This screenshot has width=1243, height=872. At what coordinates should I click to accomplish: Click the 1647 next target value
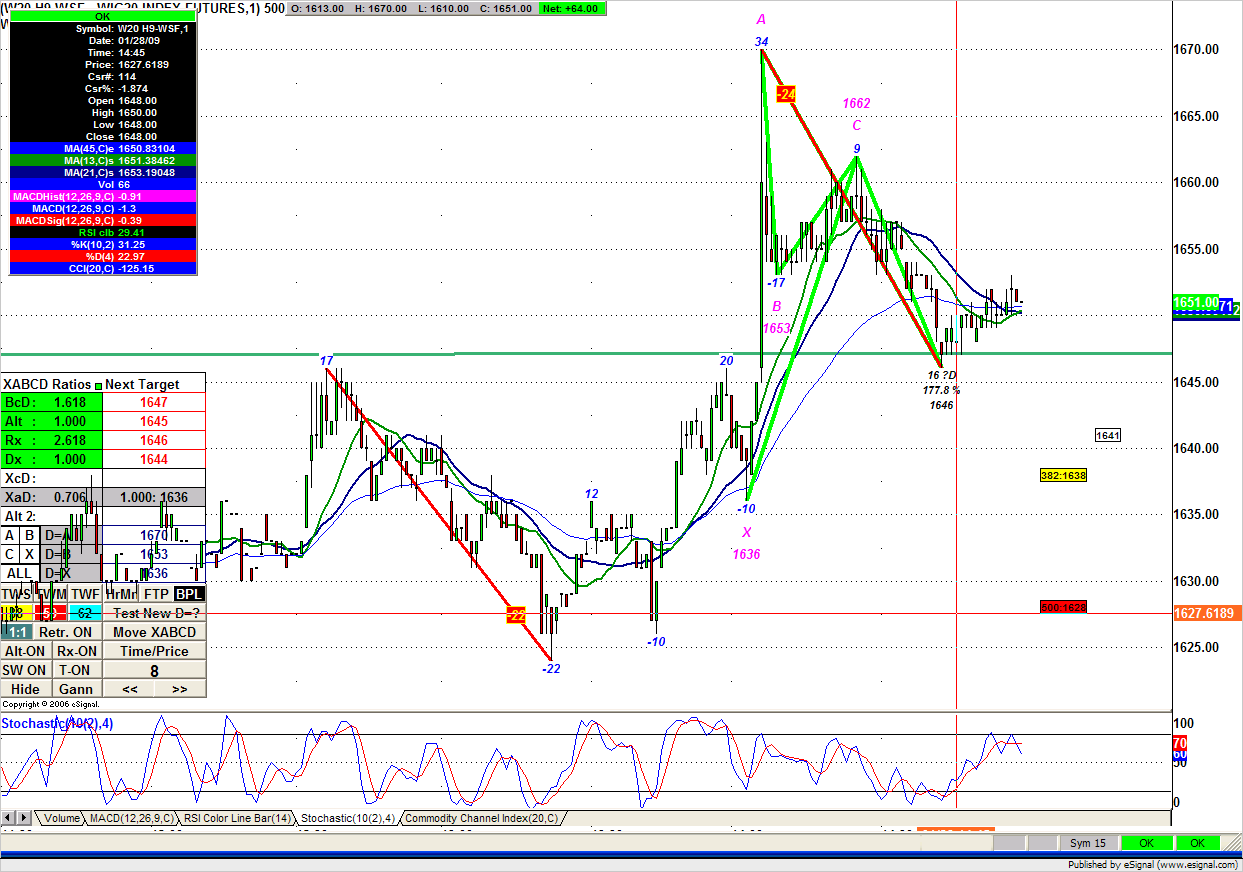pos(154,402)
